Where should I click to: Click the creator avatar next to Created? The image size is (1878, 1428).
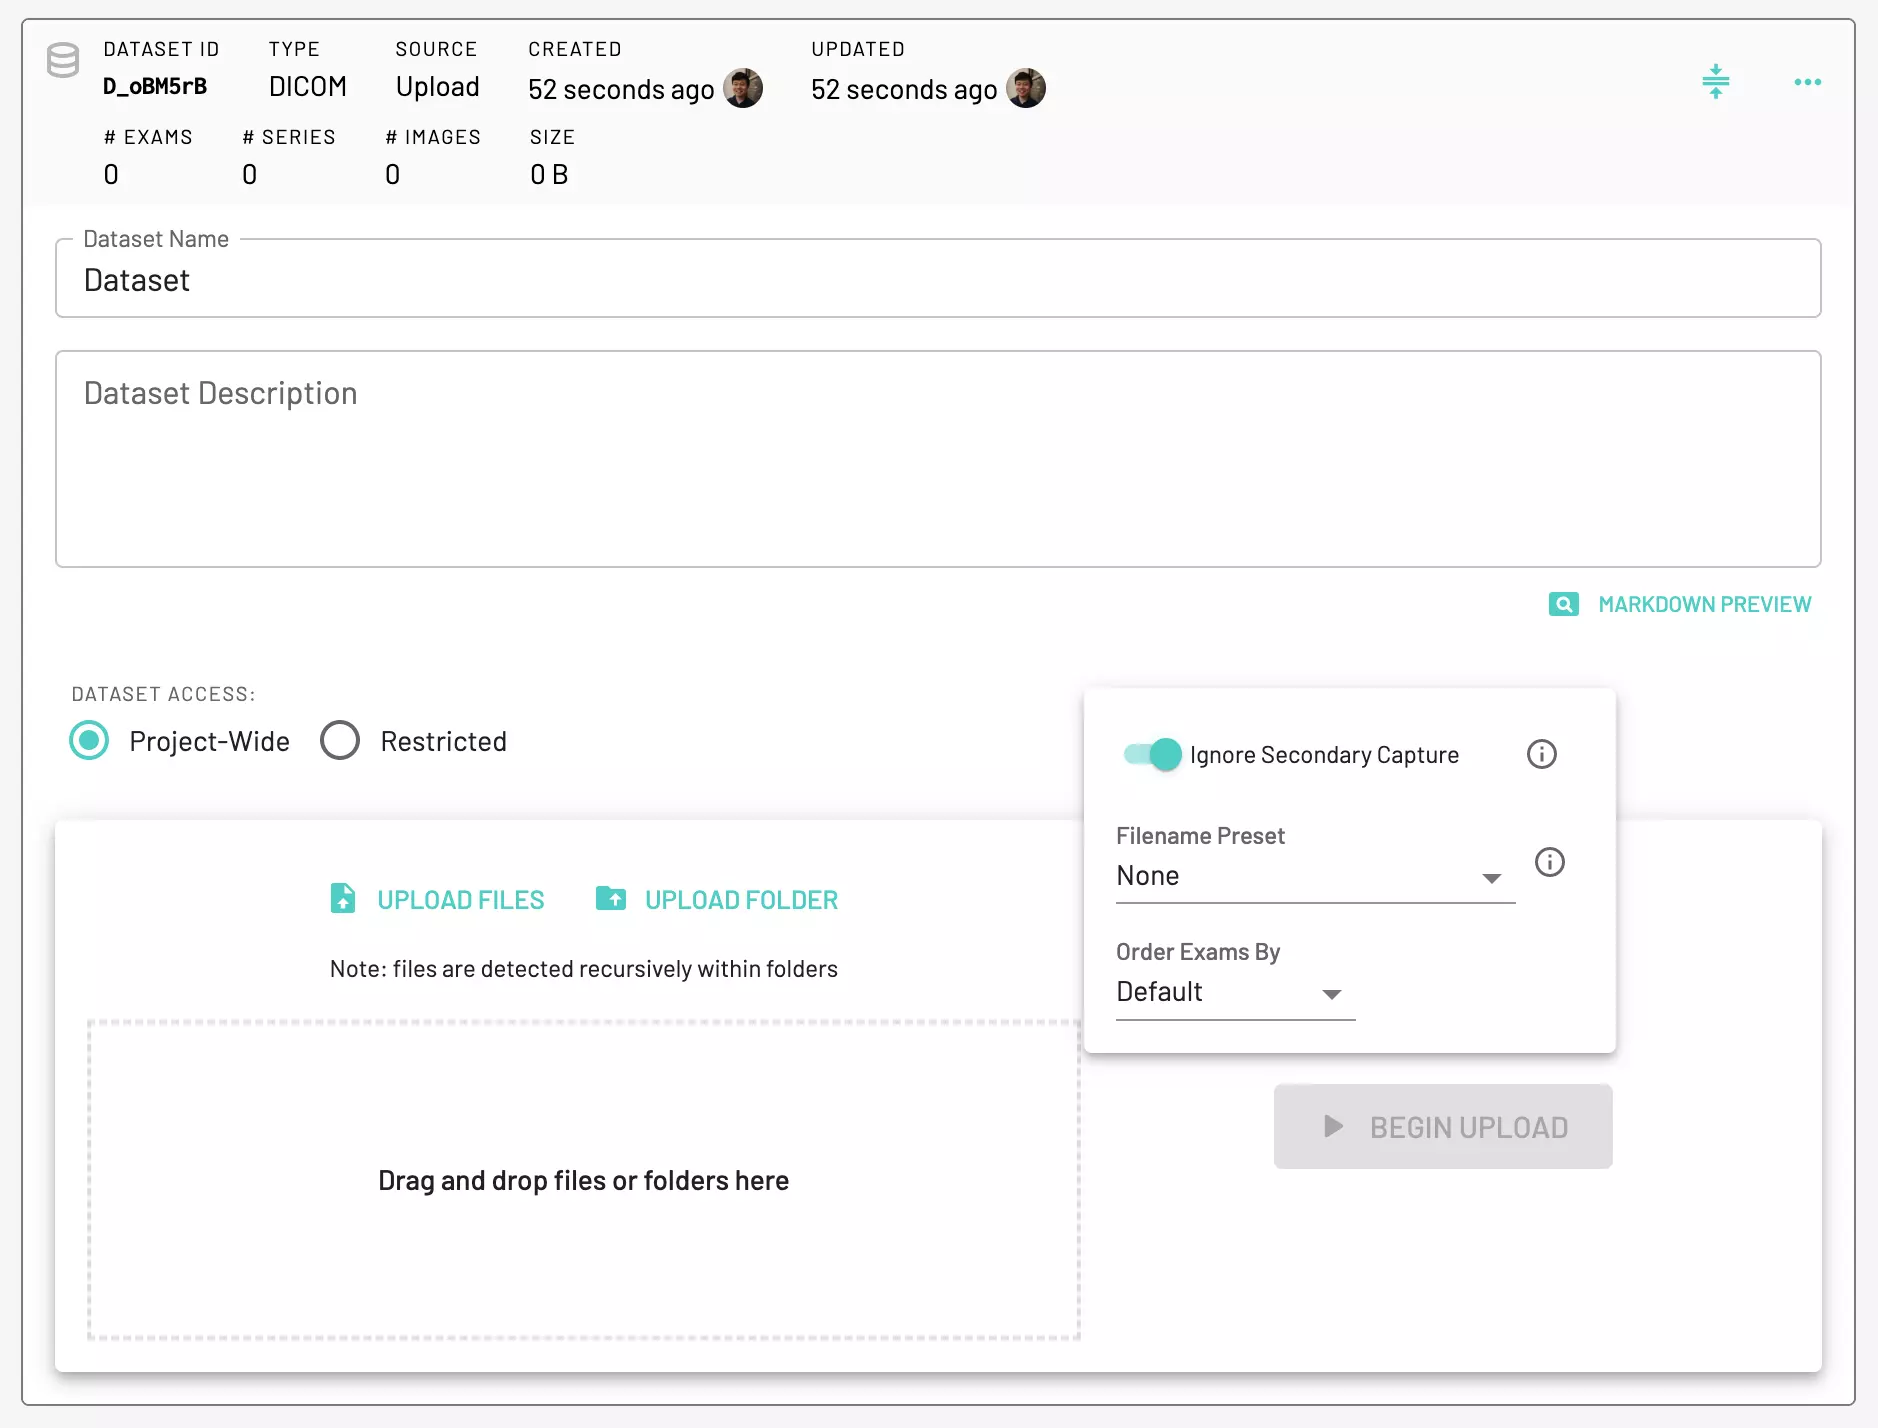(743, 89)
